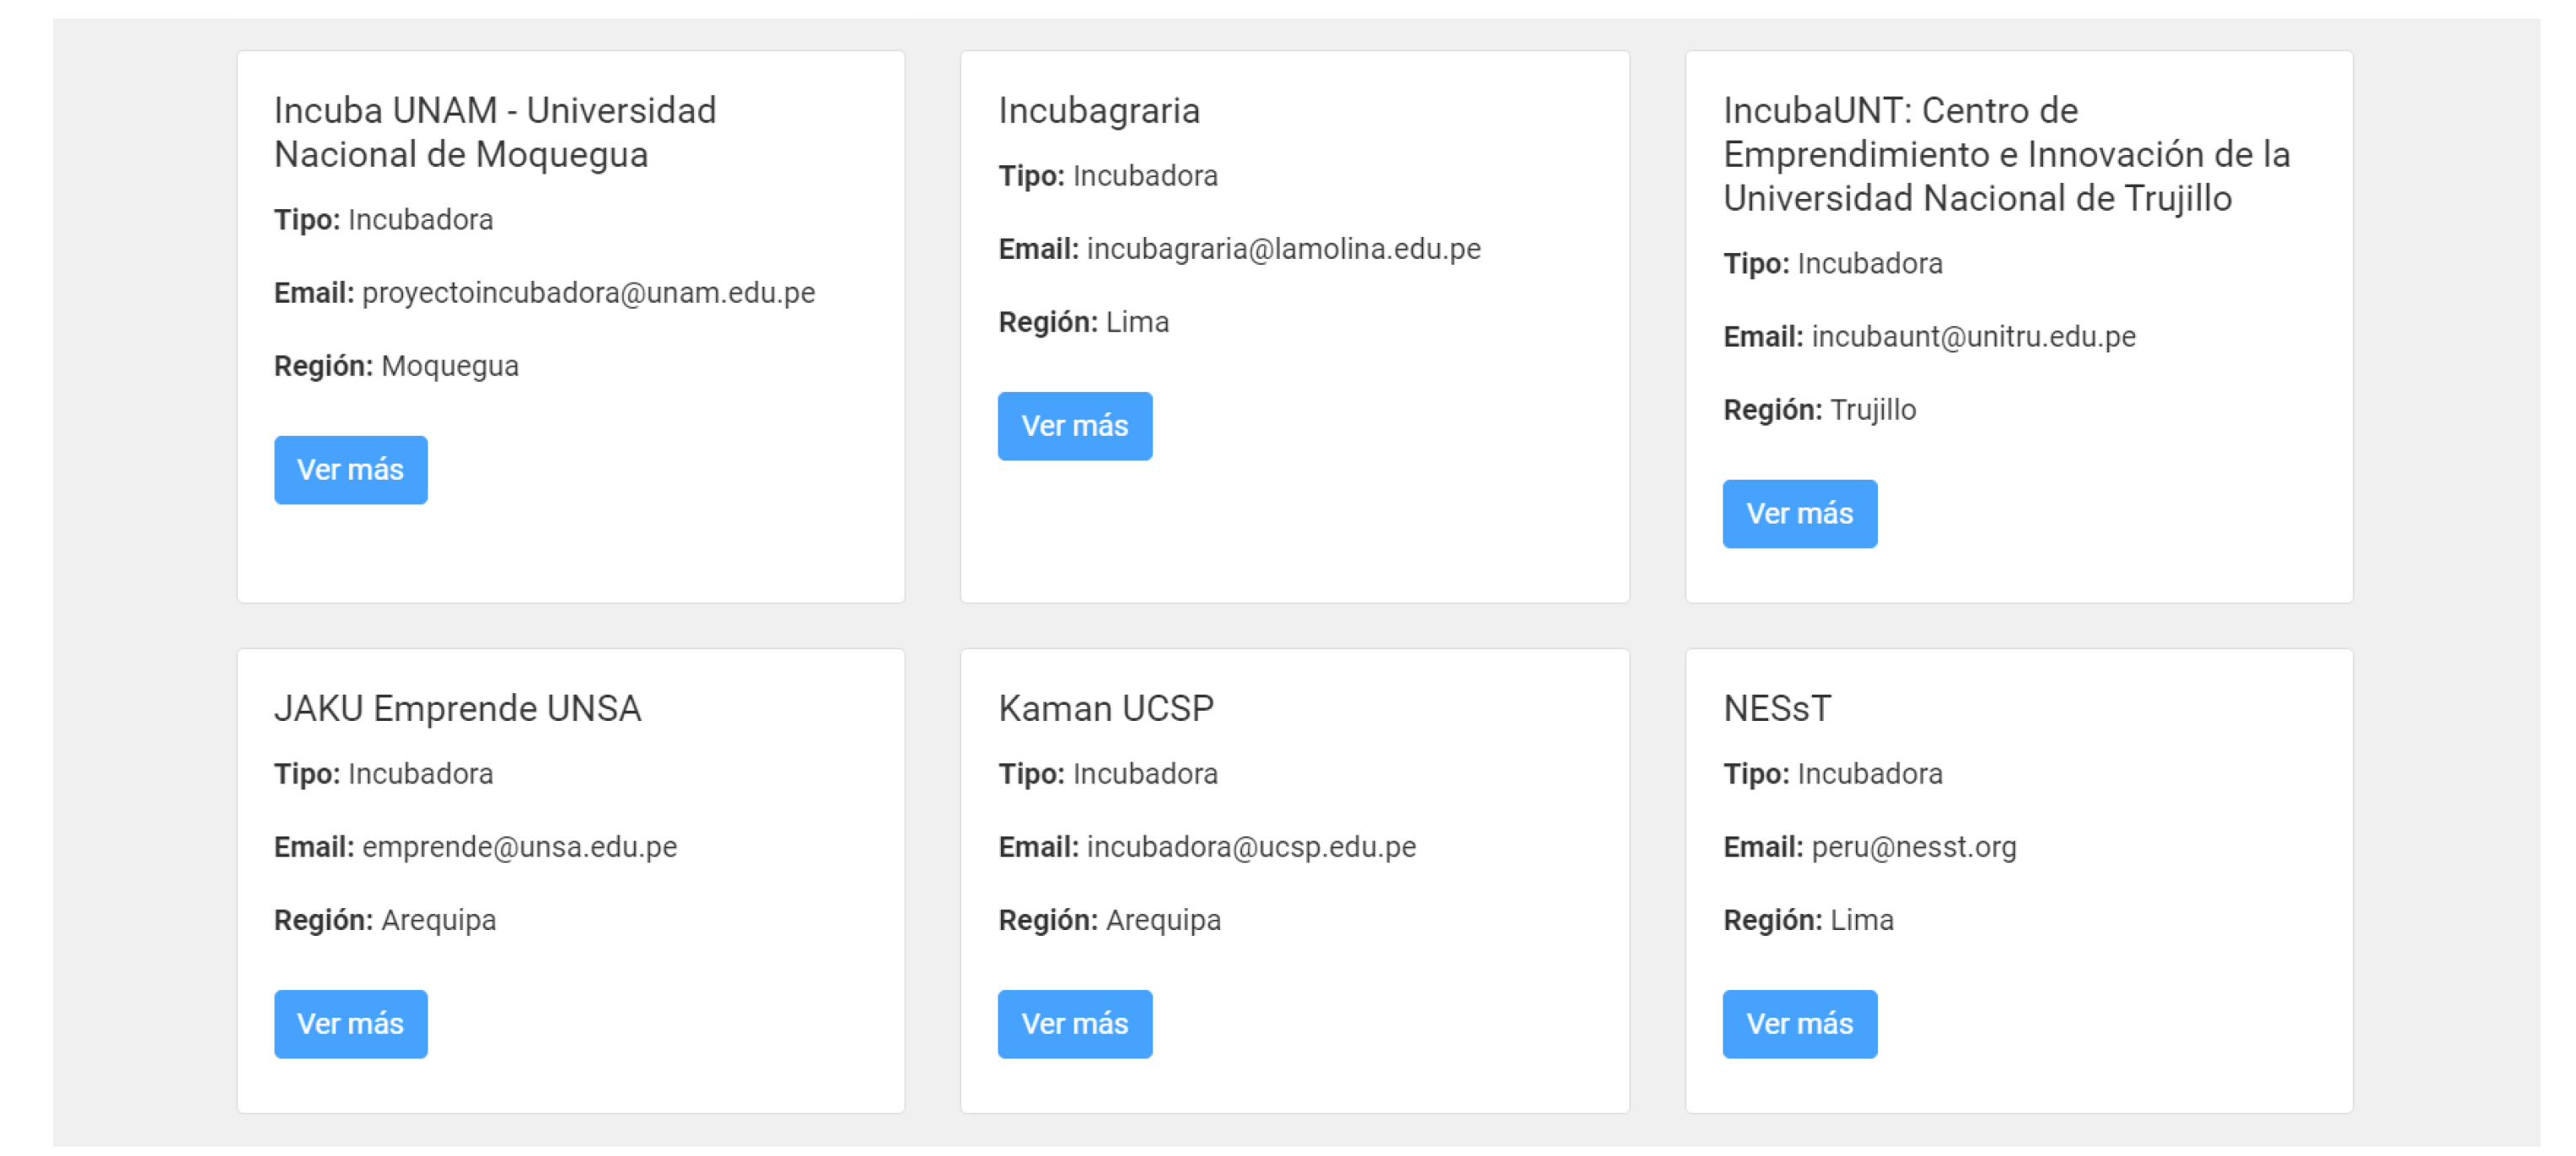Click the Kaman UCSP card title
This screenshot has width=2576, height=1156.
tap(1106, 708)
